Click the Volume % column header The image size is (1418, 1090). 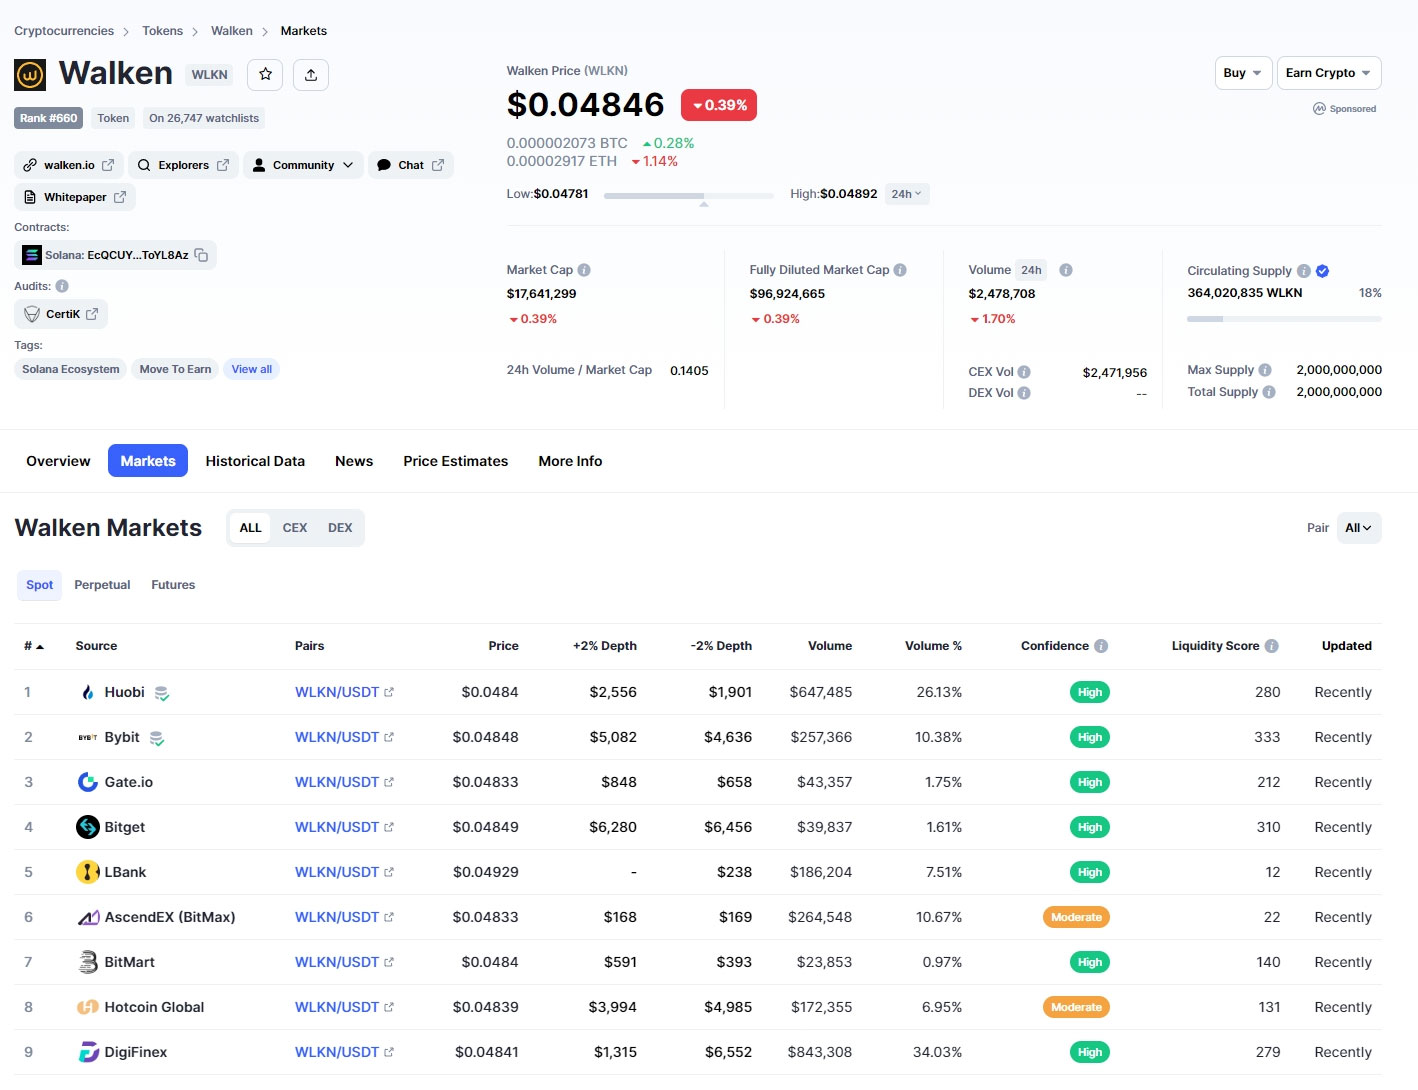[x=933, y=646]
